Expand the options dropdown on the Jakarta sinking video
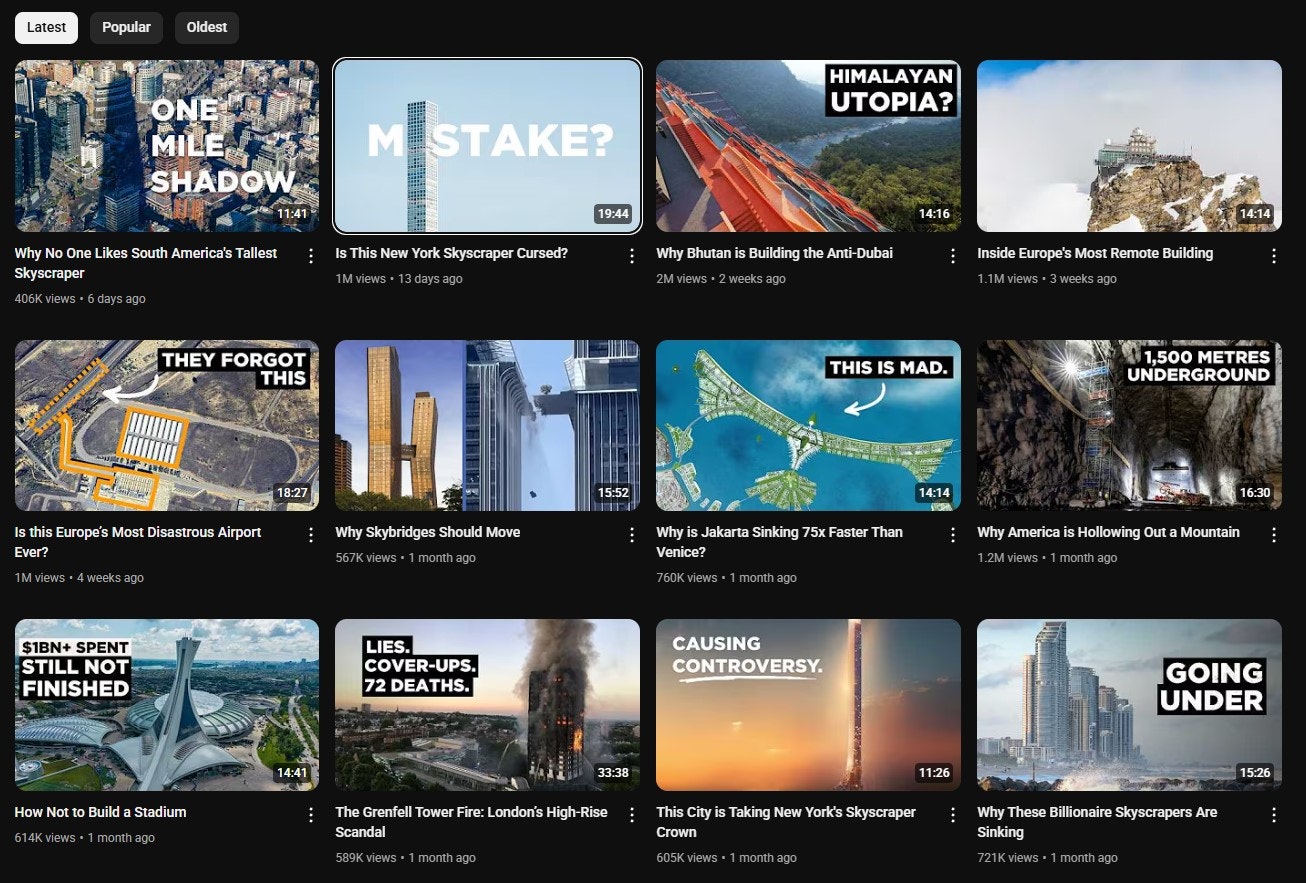 click(952, 534)
